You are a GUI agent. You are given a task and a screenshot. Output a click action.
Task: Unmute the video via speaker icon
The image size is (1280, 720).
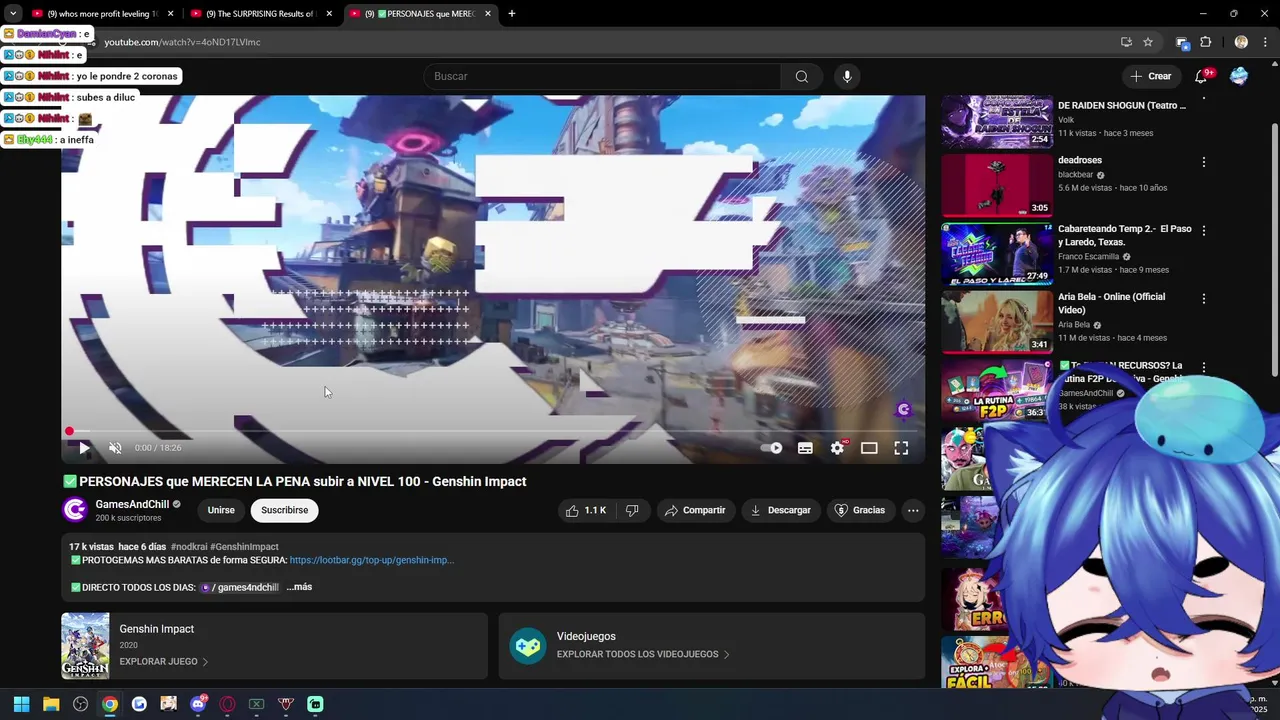point(115,448)
